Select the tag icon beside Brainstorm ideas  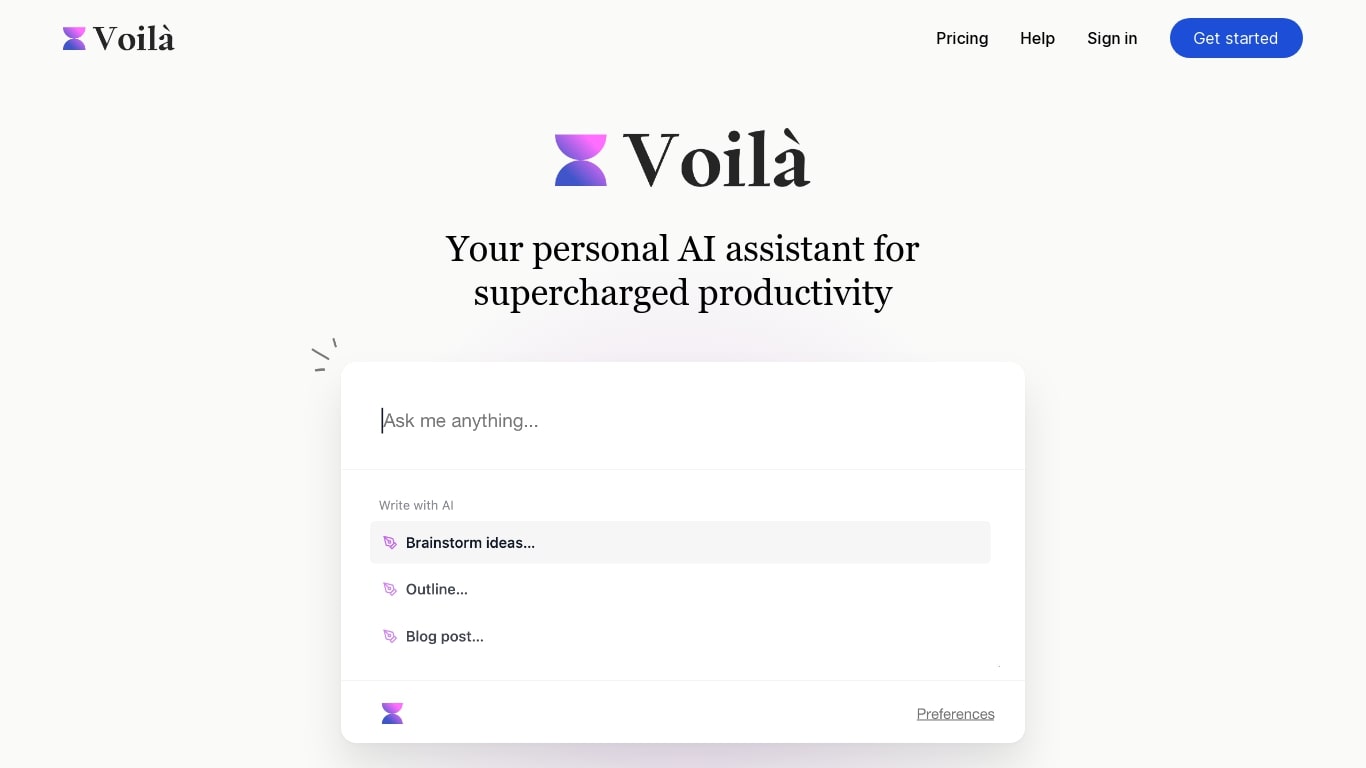(390, 542)
